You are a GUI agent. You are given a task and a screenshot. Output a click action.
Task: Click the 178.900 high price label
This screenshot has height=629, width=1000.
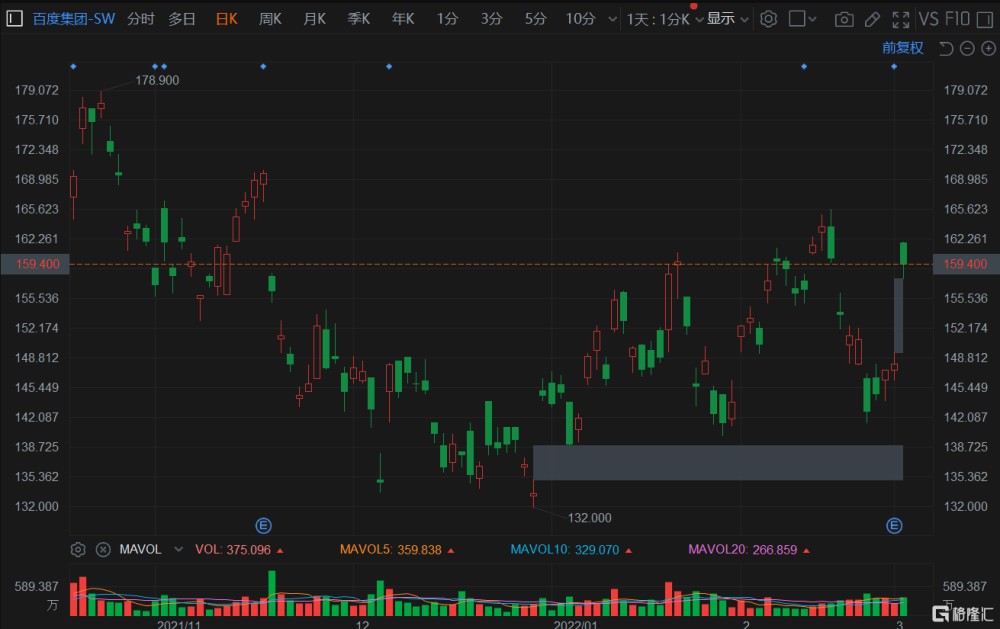click(x=158, y=80)
